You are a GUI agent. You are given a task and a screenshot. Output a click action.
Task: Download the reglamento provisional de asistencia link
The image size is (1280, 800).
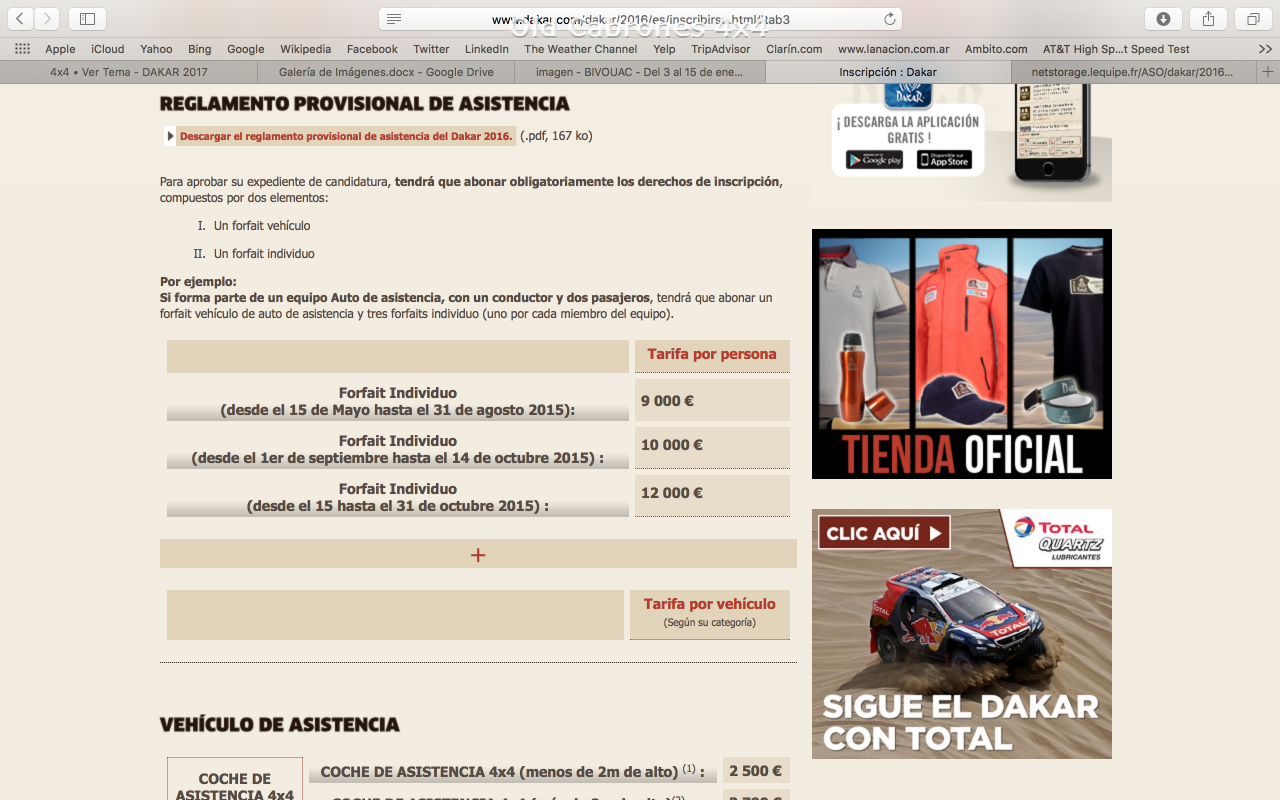(346, 136)
